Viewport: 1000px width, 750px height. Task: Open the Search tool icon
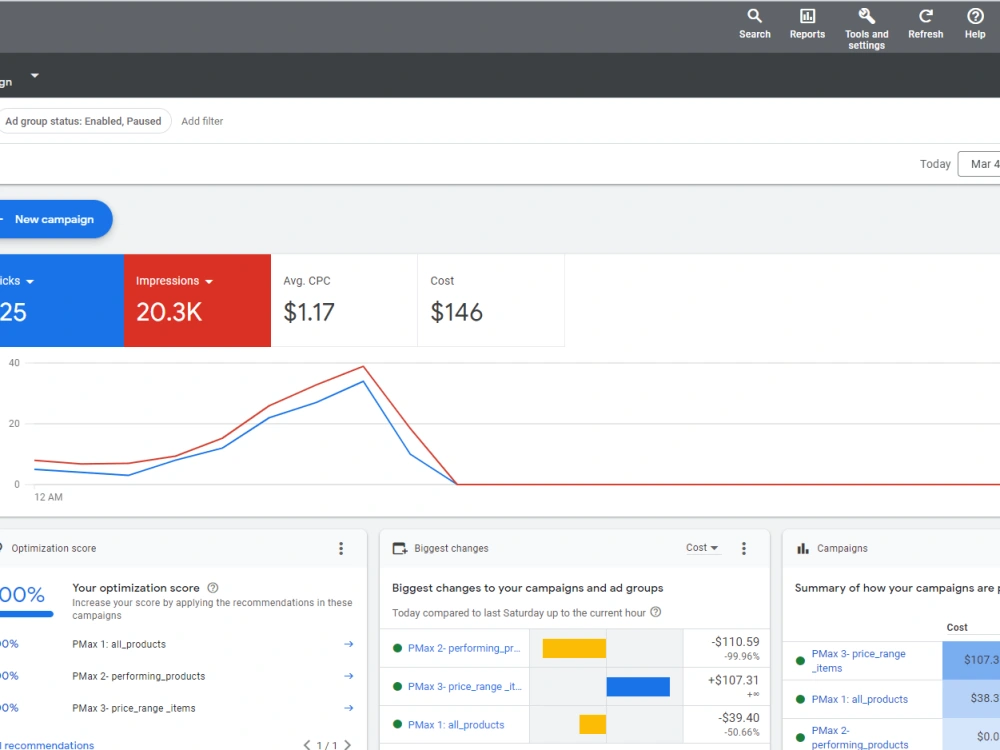754,17
